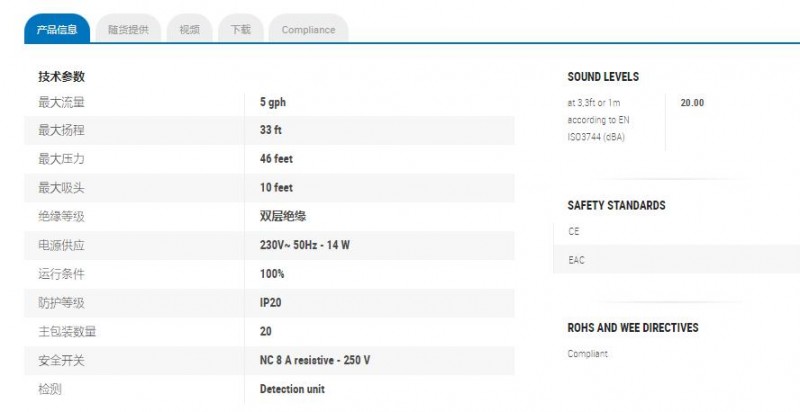
Task: Switch to the Compliance tab
Action: (308, 29)
